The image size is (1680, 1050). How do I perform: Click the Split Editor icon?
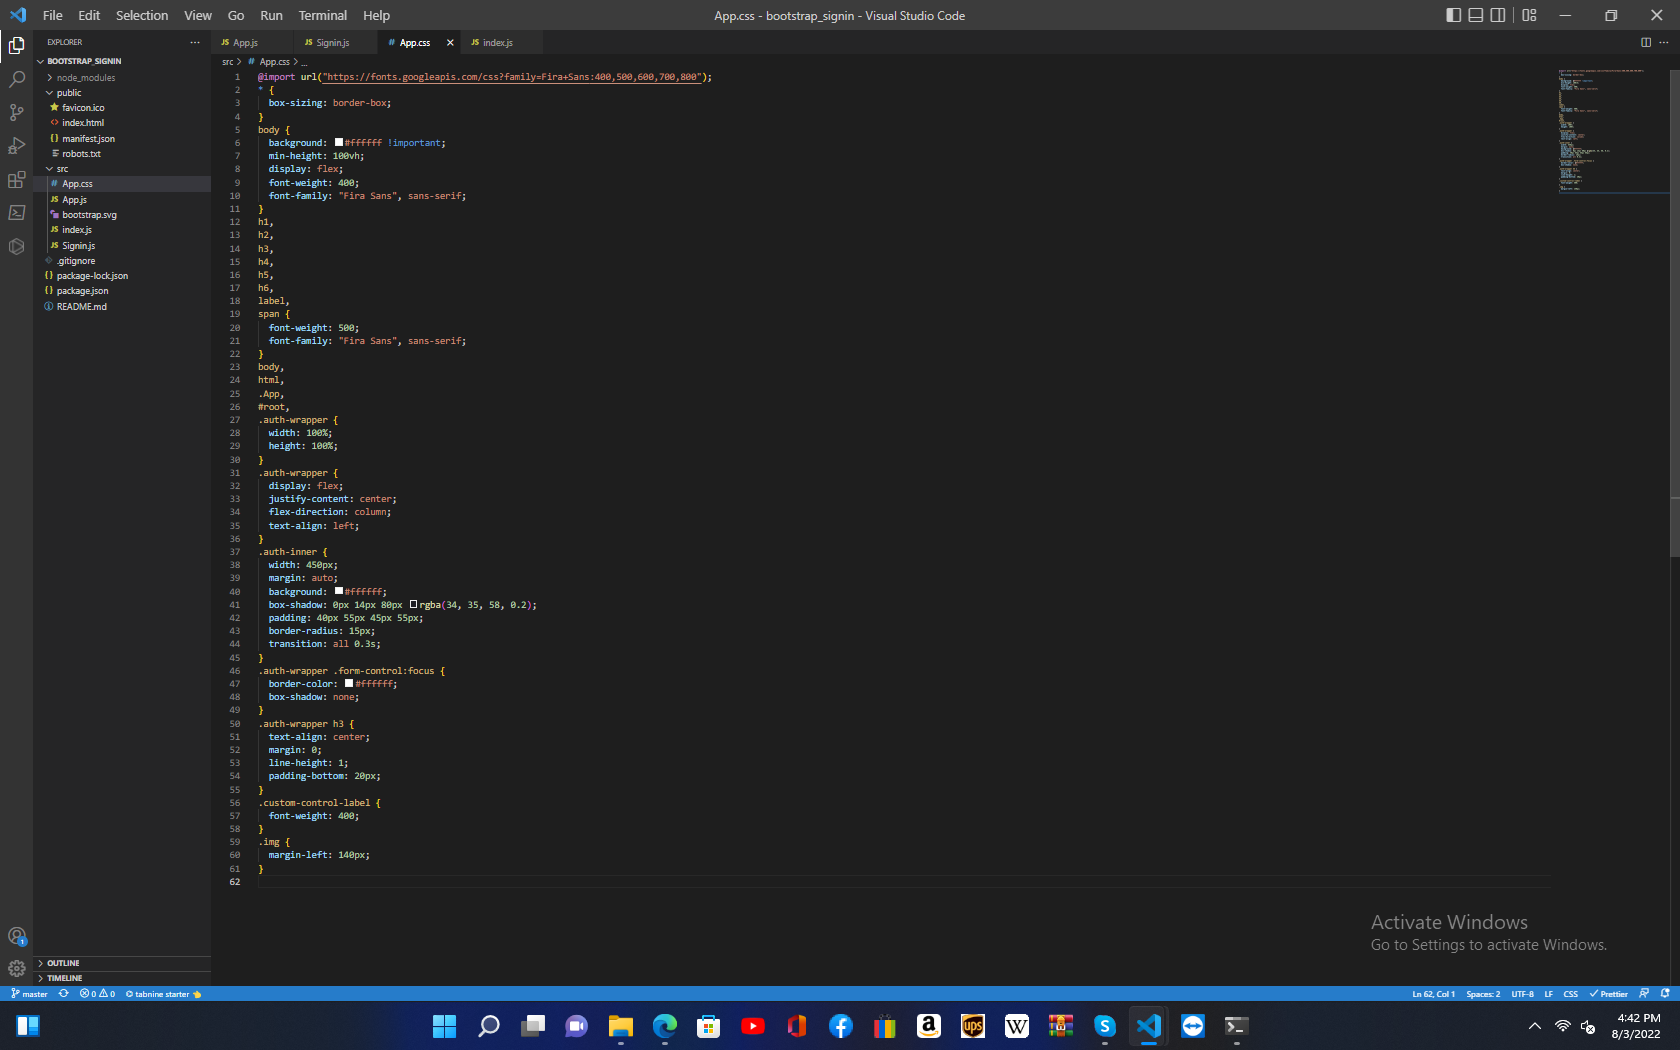[1646, 42]
